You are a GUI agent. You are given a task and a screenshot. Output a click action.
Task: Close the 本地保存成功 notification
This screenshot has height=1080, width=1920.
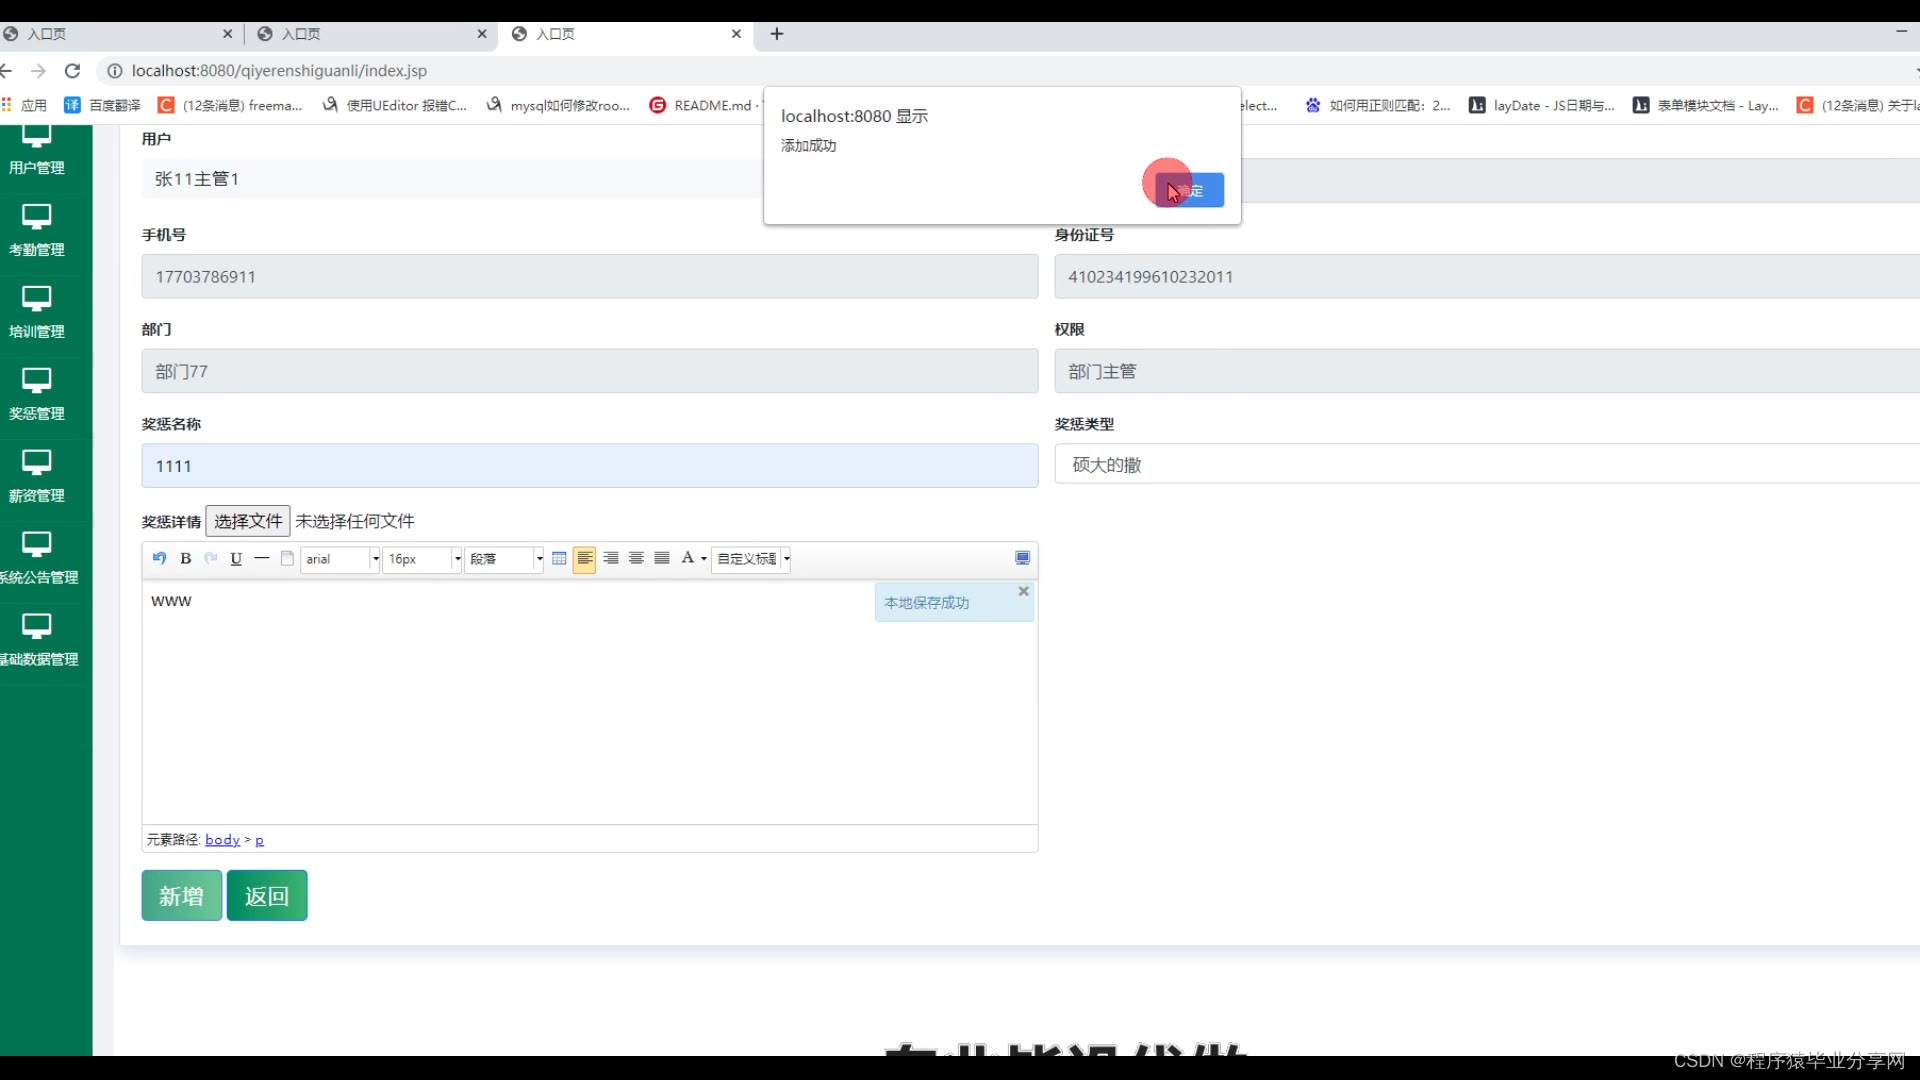1023,591
